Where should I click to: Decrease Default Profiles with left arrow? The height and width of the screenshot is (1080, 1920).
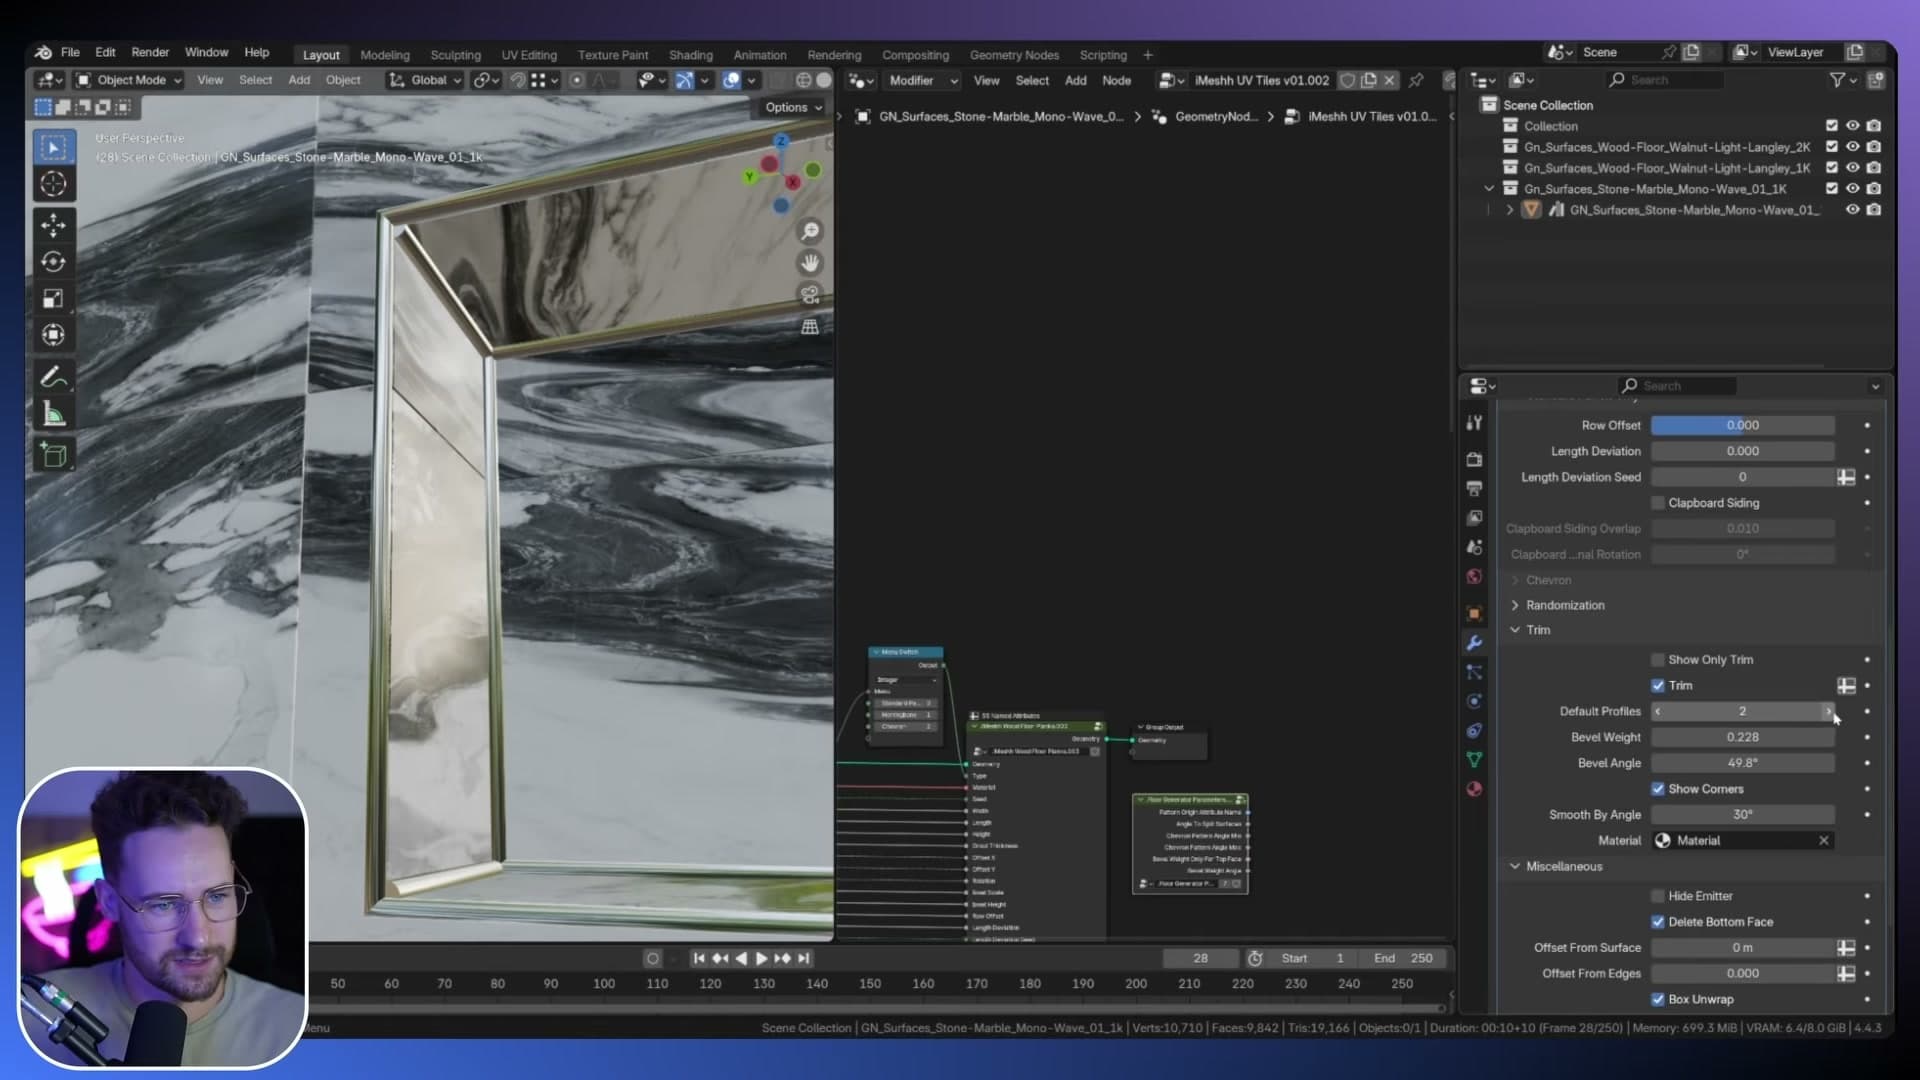coord(1658,711)
